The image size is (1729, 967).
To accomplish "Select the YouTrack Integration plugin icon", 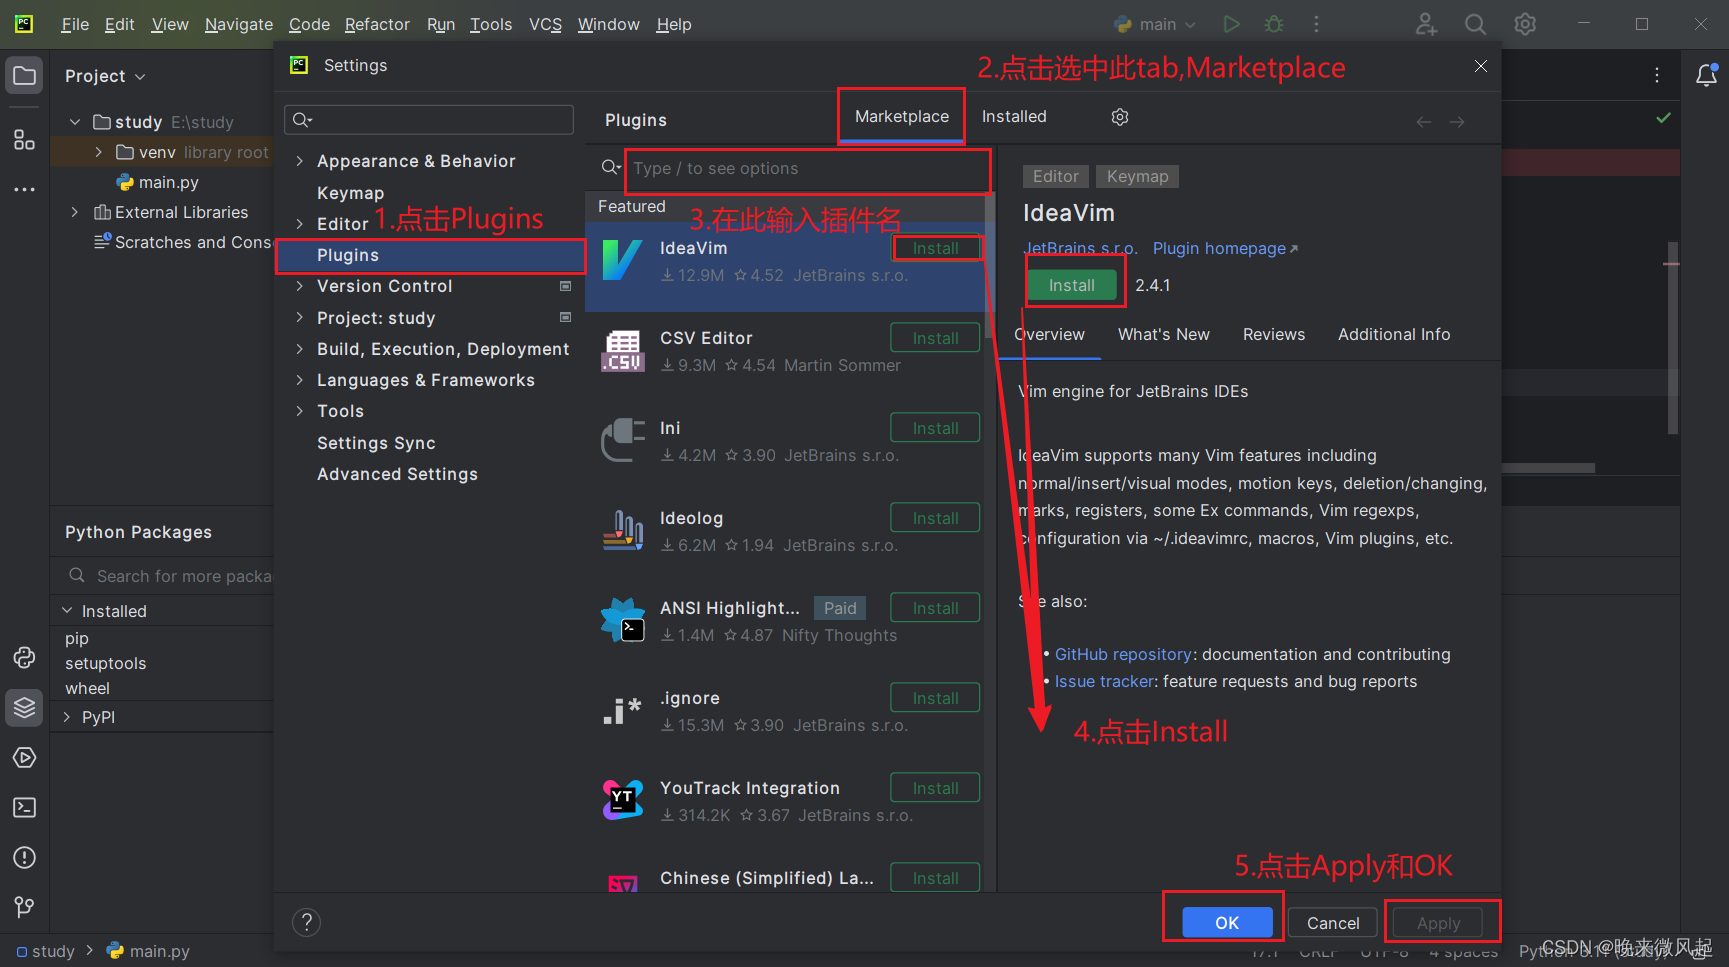I will 622,800.
